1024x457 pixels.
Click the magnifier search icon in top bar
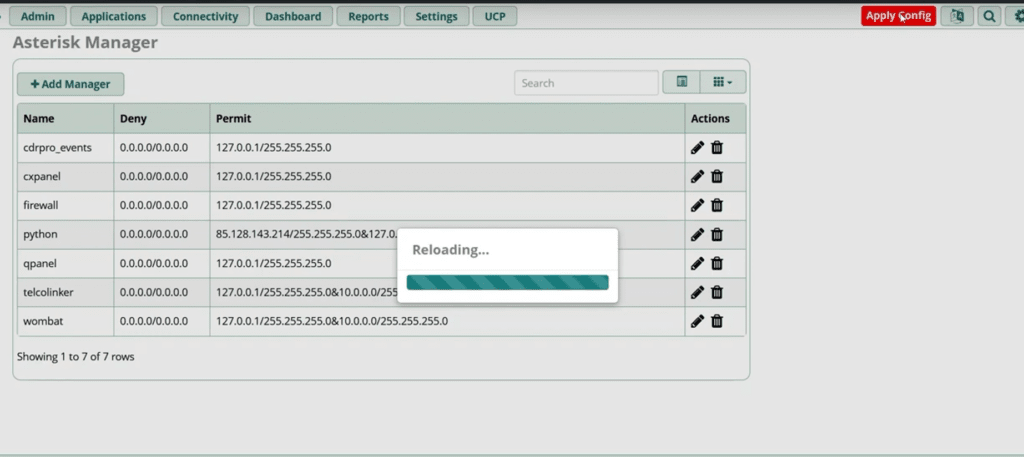[989, 16]
